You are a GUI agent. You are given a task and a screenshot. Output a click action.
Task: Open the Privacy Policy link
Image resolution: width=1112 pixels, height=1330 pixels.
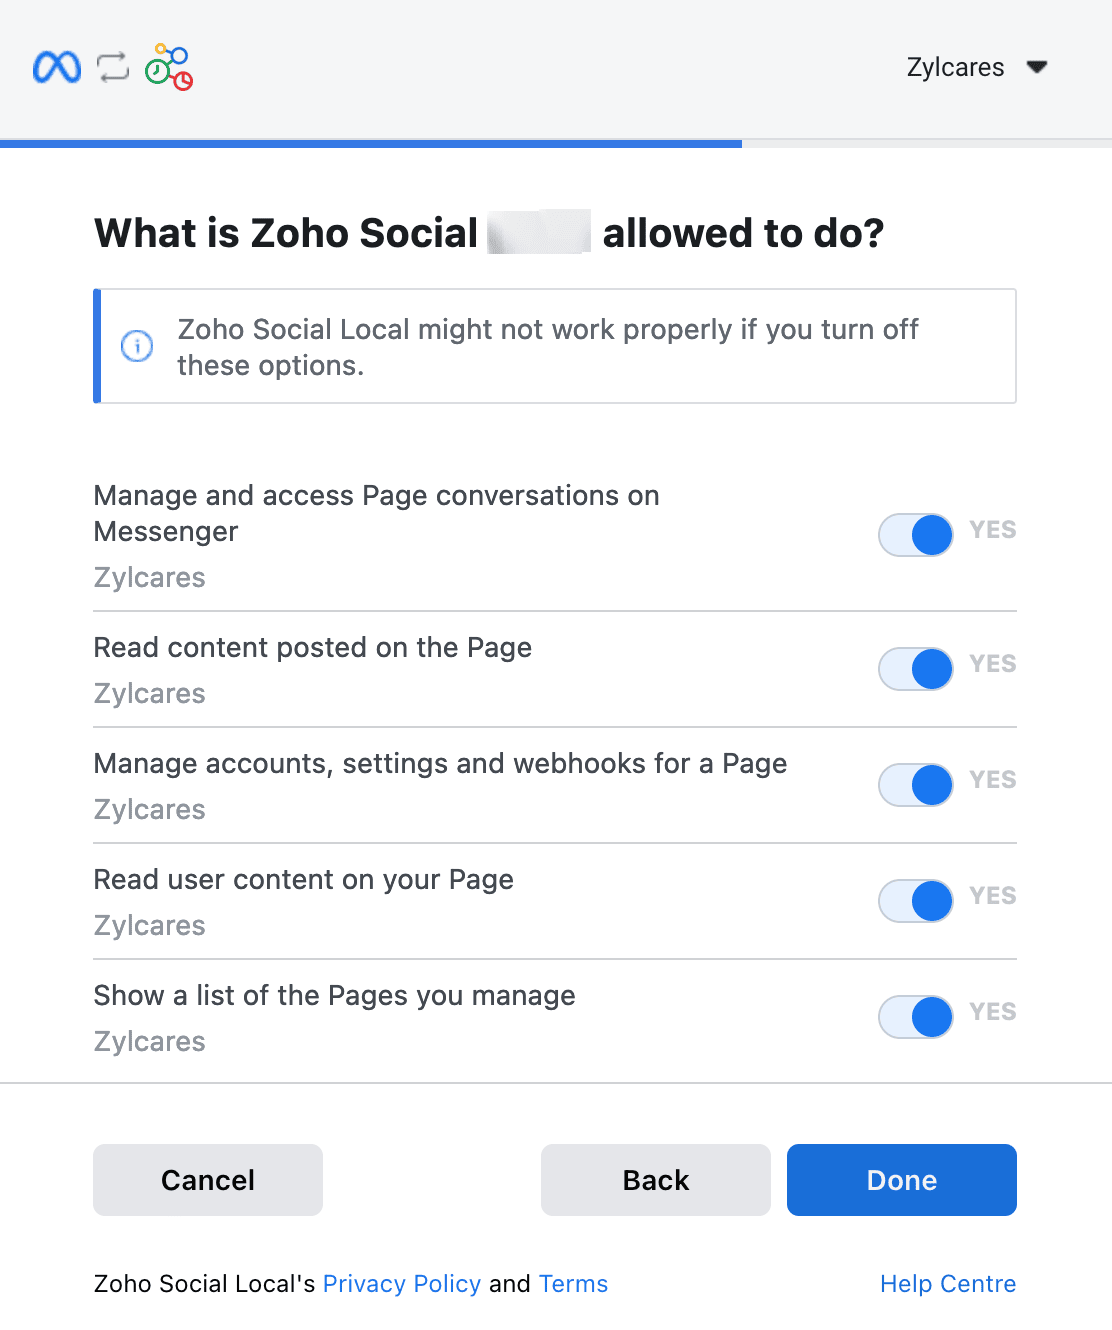coord(402,1284)
